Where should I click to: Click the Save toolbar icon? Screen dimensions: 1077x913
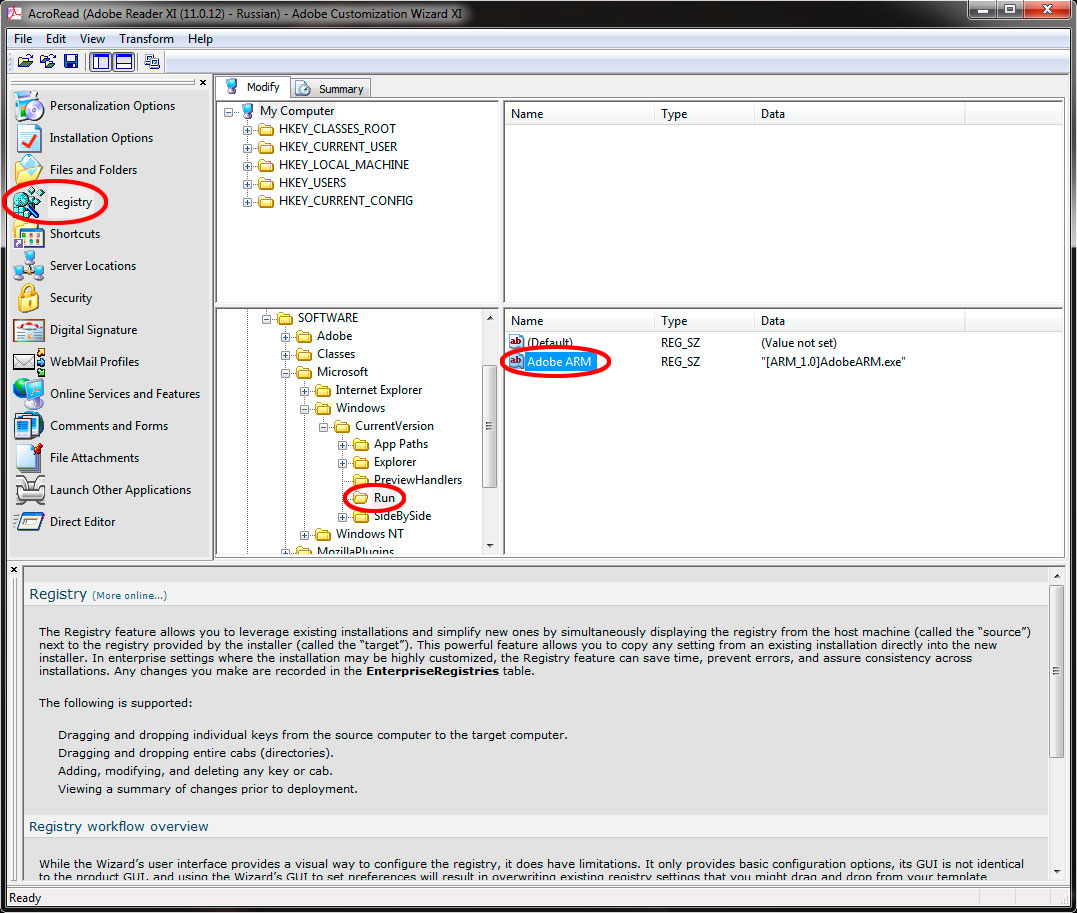(71, 62)
